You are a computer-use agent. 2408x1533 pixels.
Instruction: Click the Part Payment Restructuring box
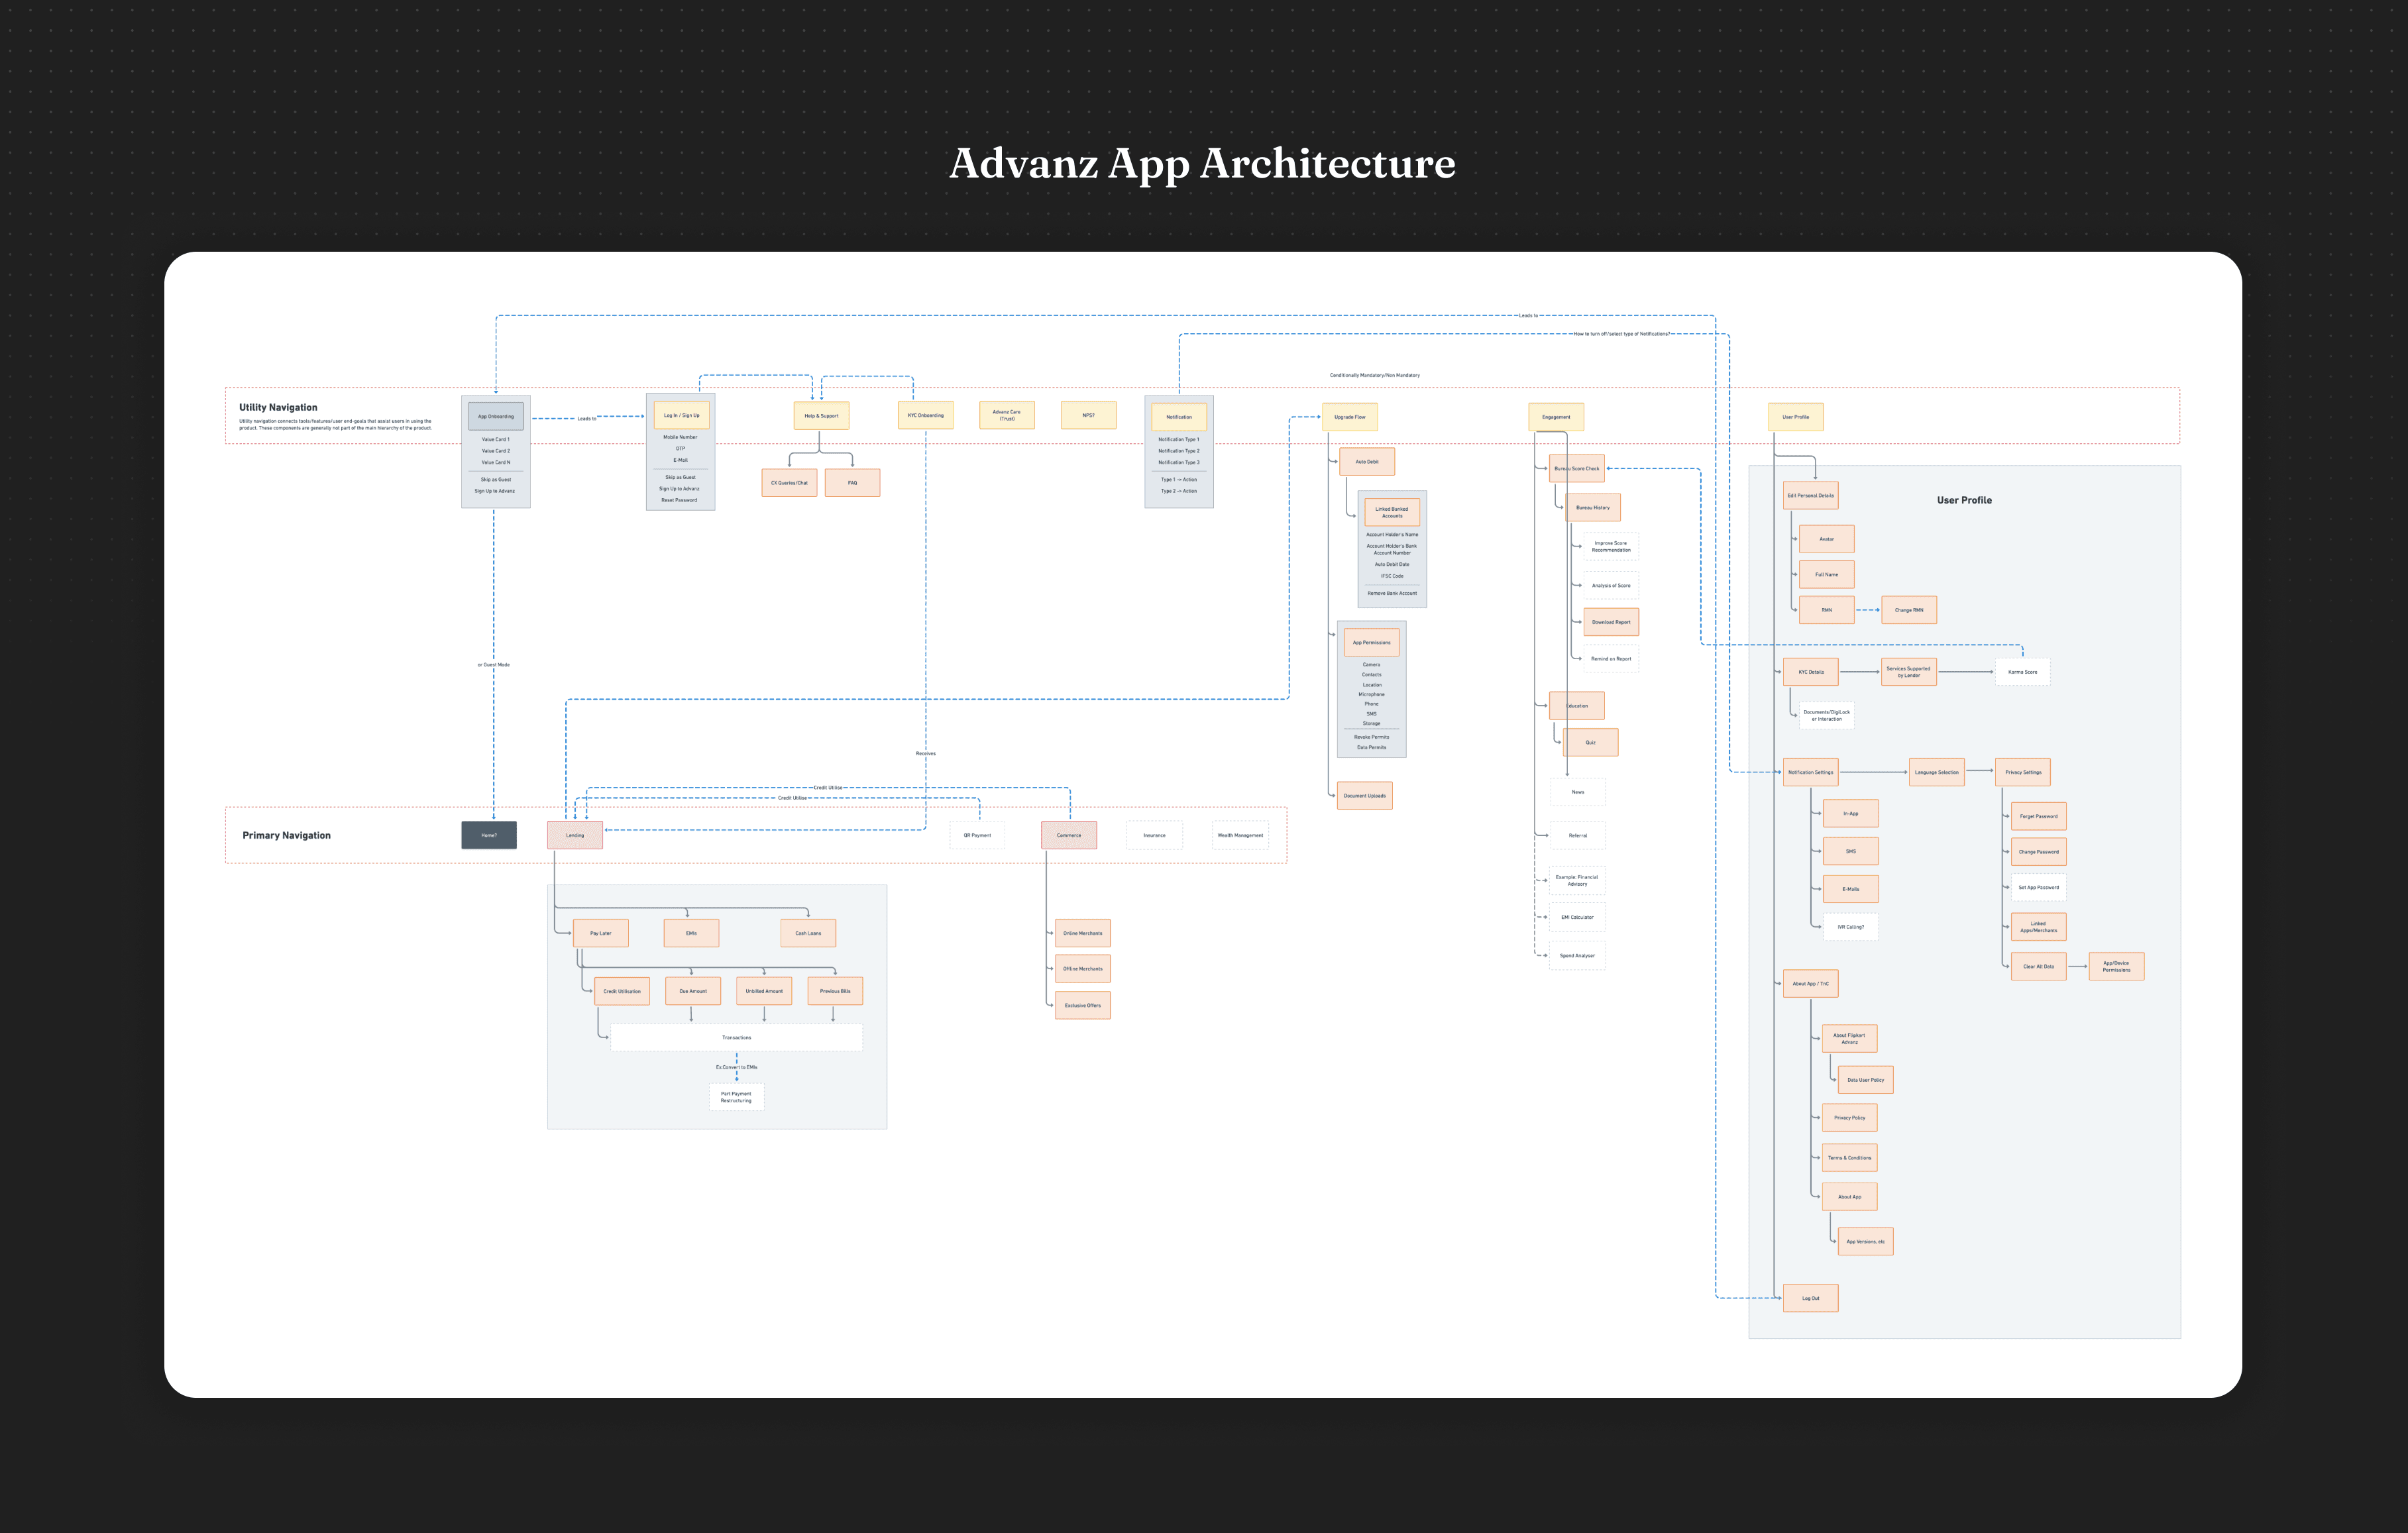[x=736, y=1097]
